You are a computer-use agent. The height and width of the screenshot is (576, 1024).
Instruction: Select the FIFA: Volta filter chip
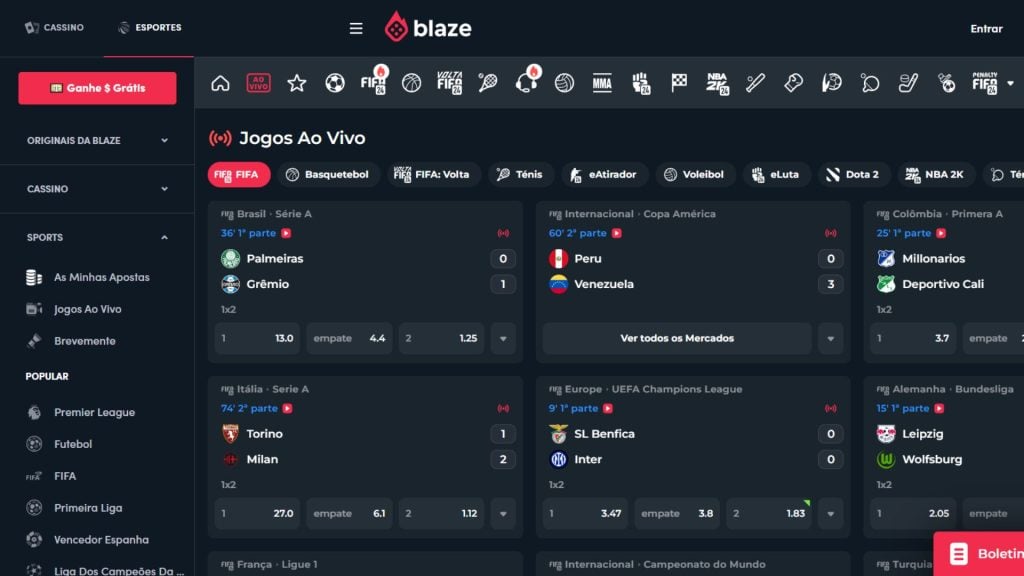[x=433, y=174]
